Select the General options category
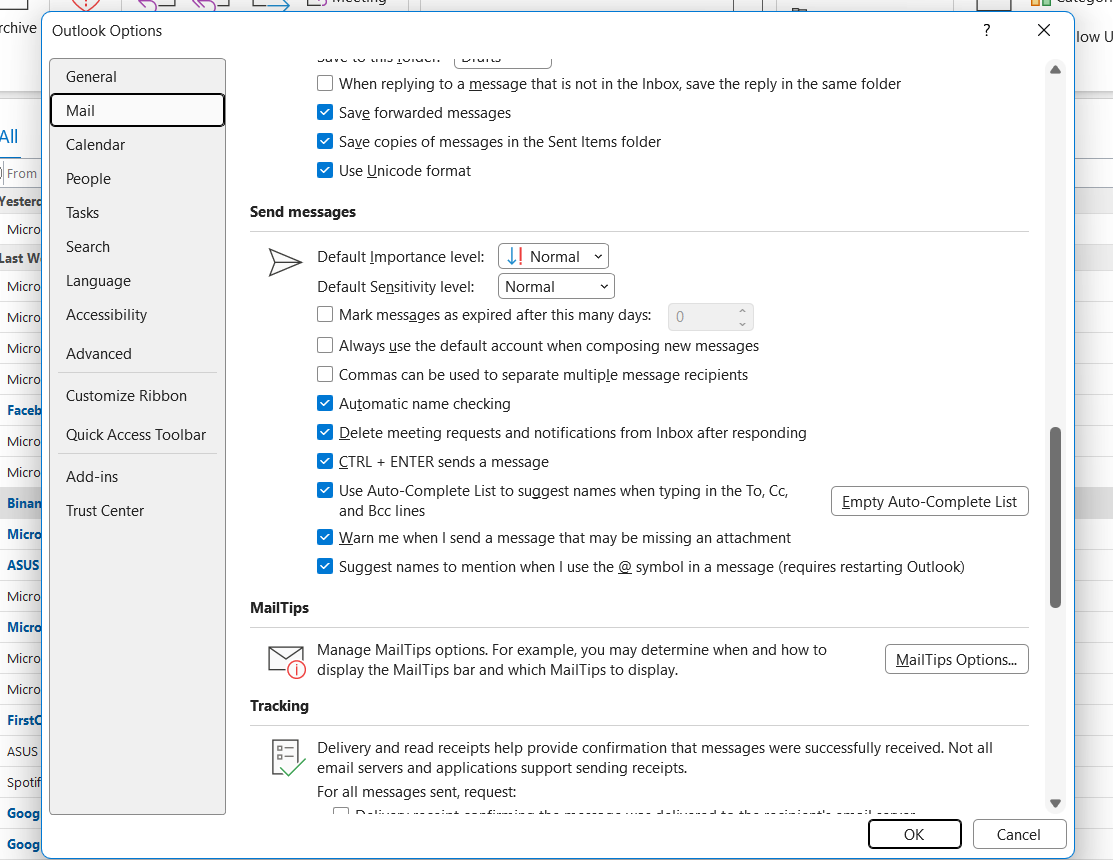Screen dimensions: 1113x860 coord(138,77)
